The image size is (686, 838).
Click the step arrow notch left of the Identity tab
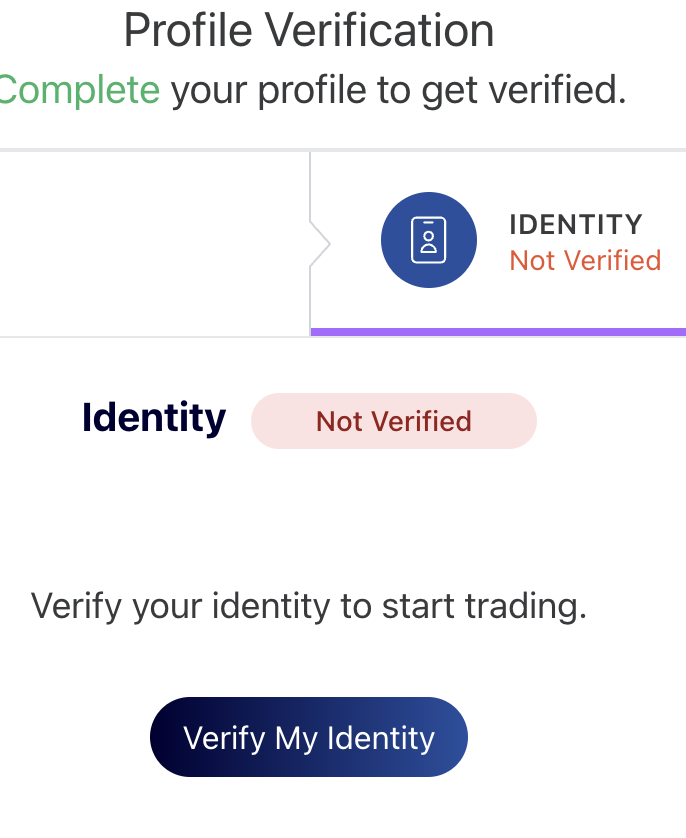click(x=320, y=243)
